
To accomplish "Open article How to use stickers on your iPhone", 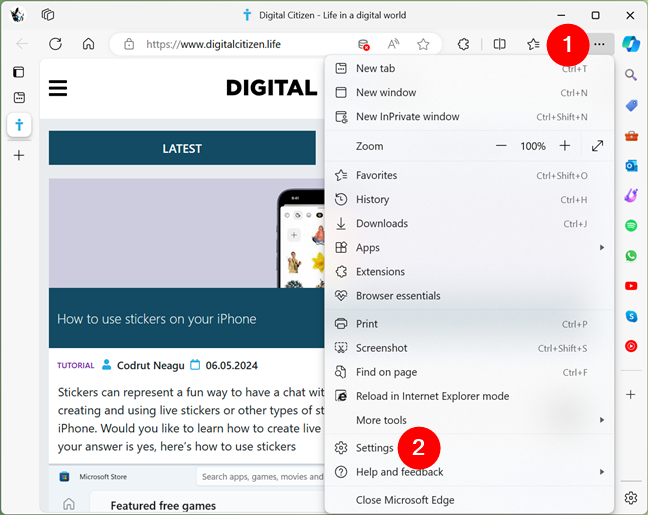I will [x=157, y=319].
